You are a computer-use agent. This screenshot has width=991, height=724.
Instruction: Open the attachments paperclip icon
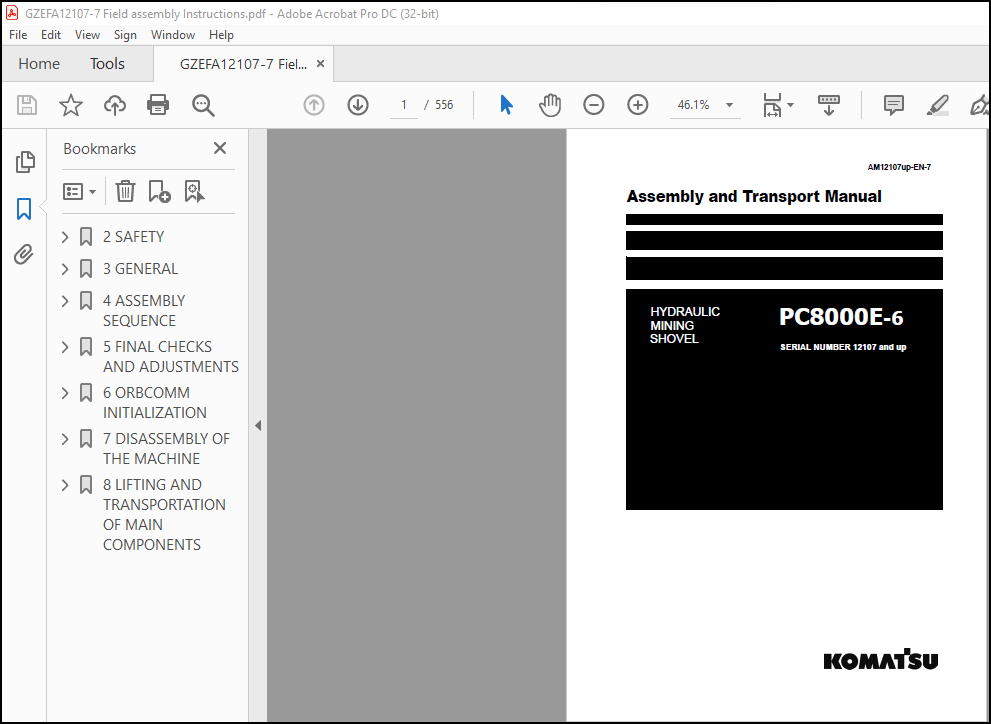(24, 255)
